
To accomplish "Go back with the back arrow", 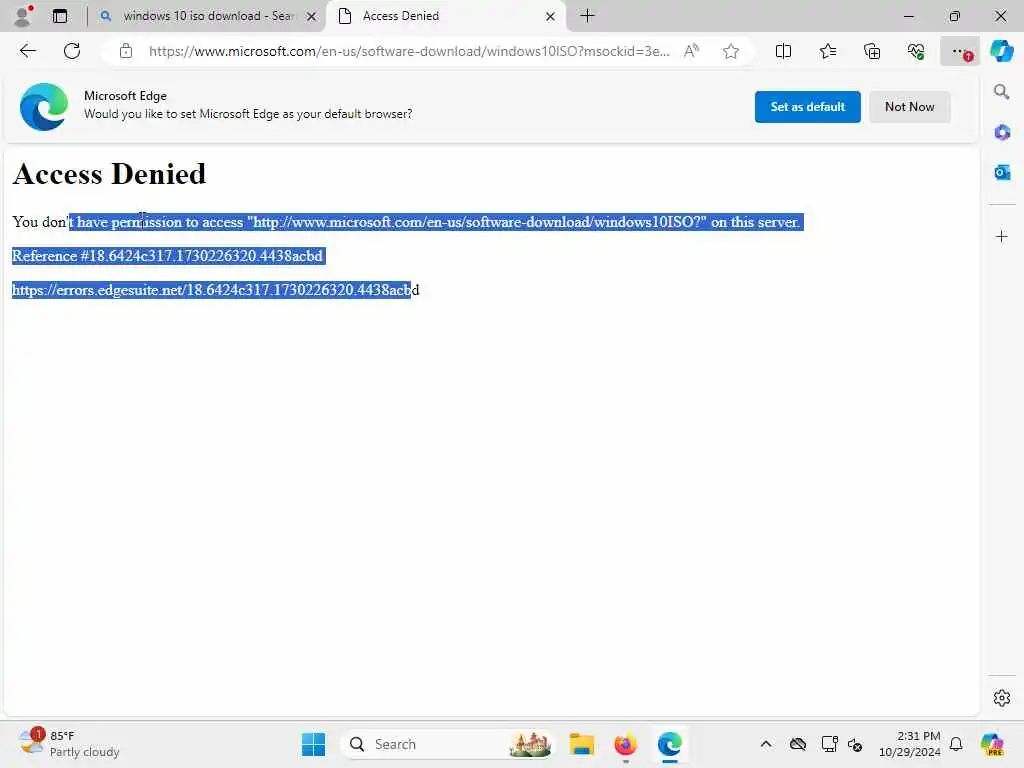I will tap(27, 51).
